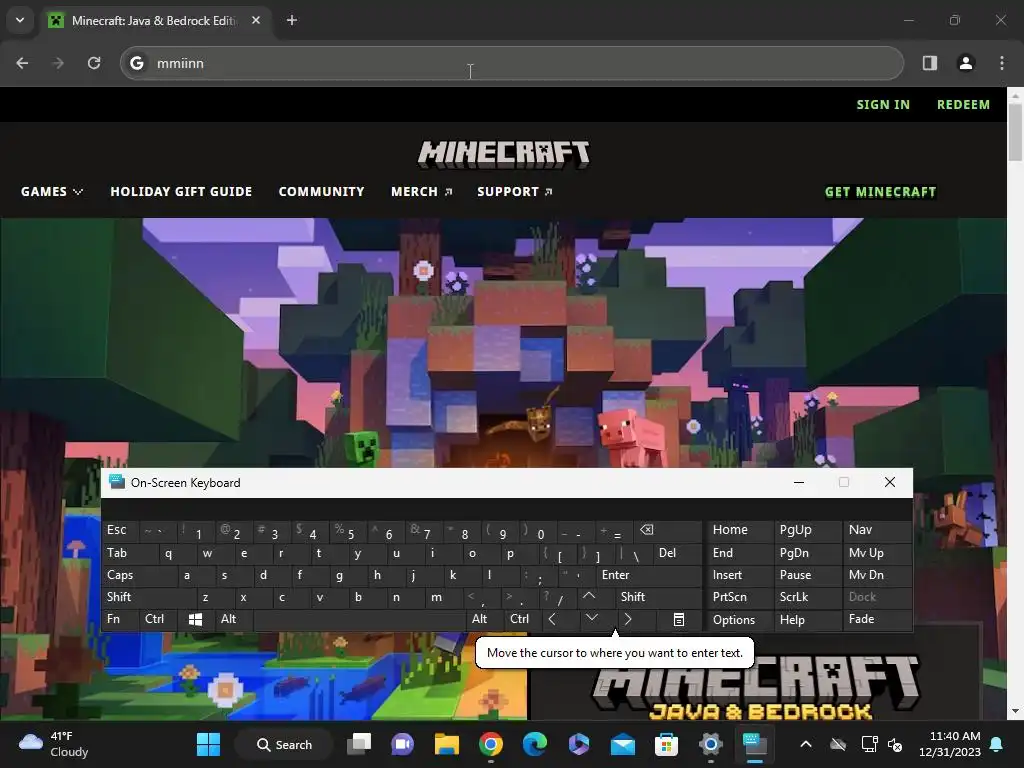Open COMMUNITY menu item

pos(321,191)
